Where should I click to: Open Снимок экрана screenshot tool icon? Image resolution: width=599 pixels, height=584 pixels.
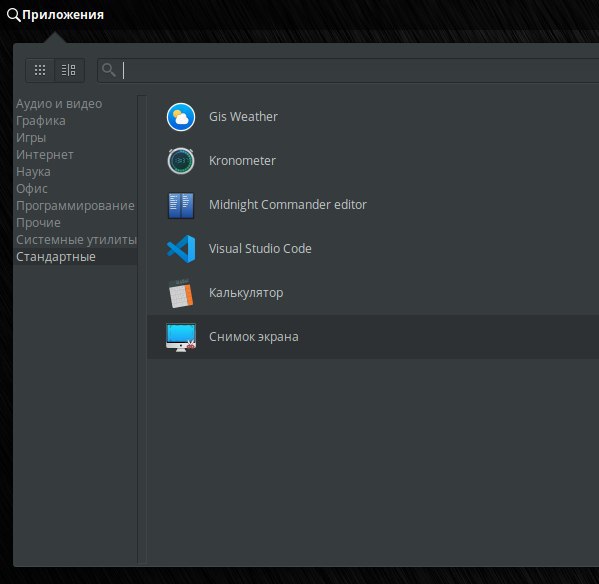181,337
